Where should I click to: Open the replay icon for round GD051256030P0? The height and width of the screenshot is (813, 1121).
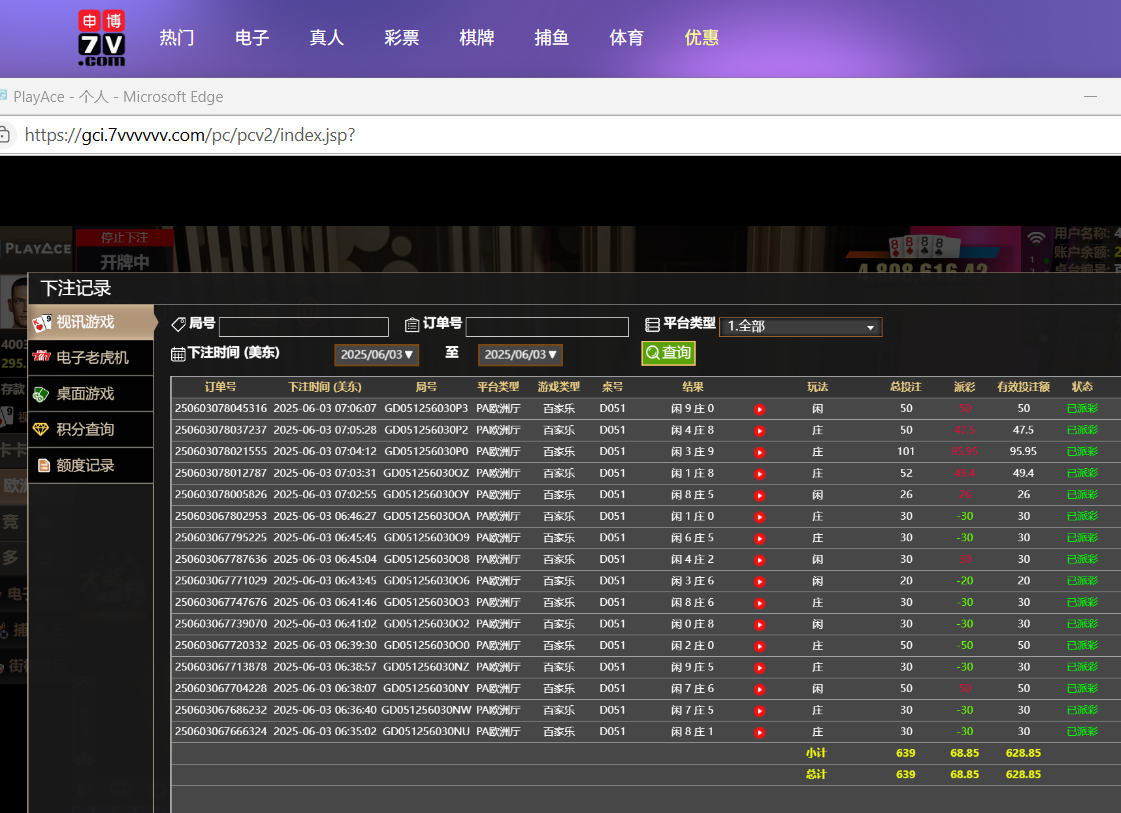pyautogui.click(x=759, y=452)
